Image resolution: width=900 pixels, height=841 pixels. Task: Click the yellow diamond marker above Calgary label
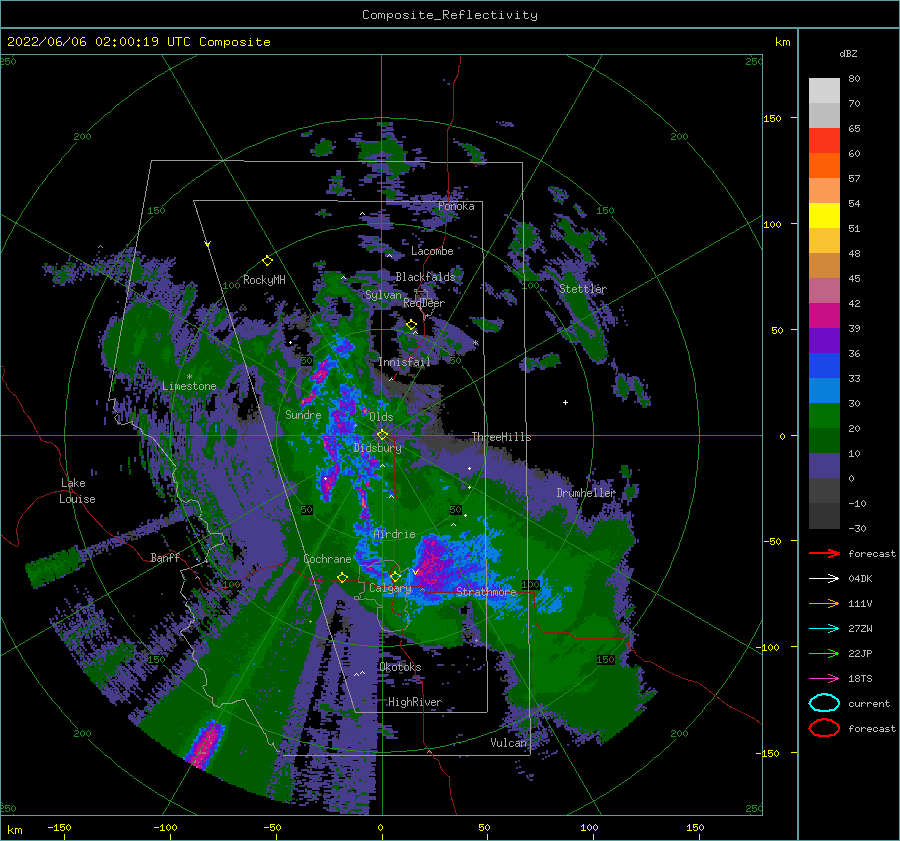coord(395,576)
